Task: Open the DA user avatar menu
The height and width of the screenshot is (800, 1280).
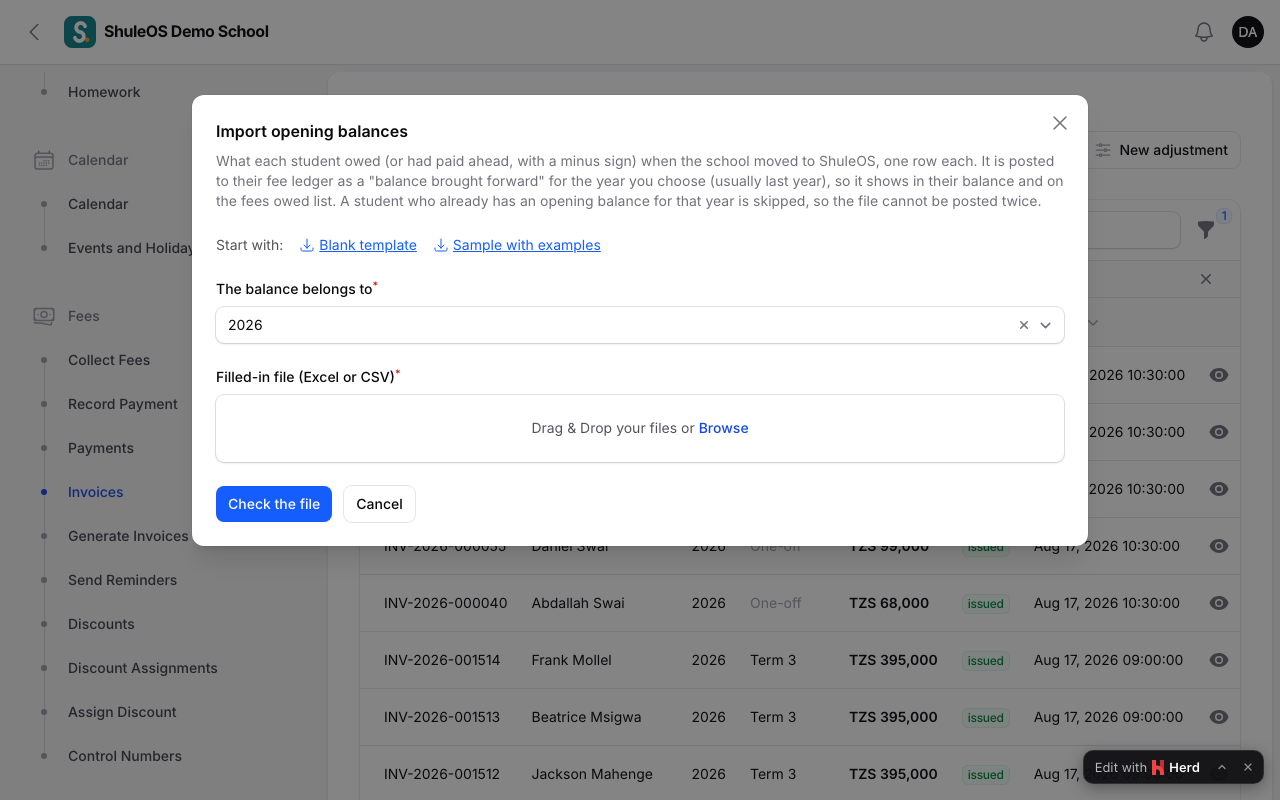Action: [1248, 32]
